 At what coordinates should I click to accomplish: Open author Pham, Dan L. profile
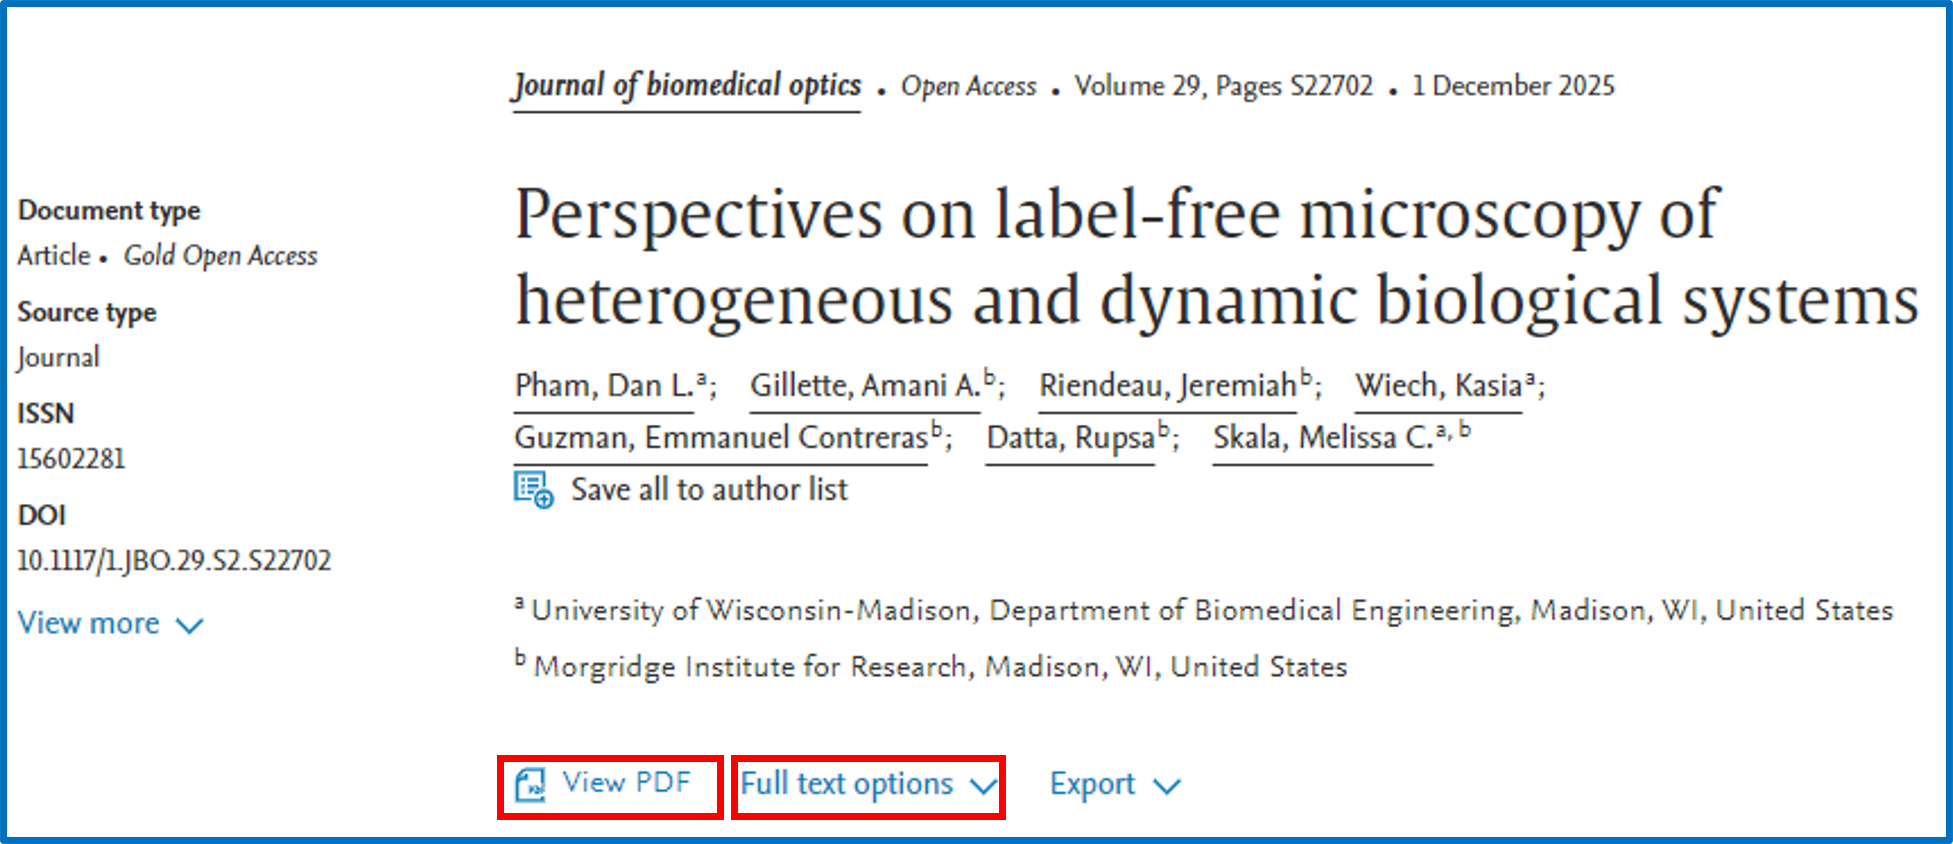click(604, 386)
